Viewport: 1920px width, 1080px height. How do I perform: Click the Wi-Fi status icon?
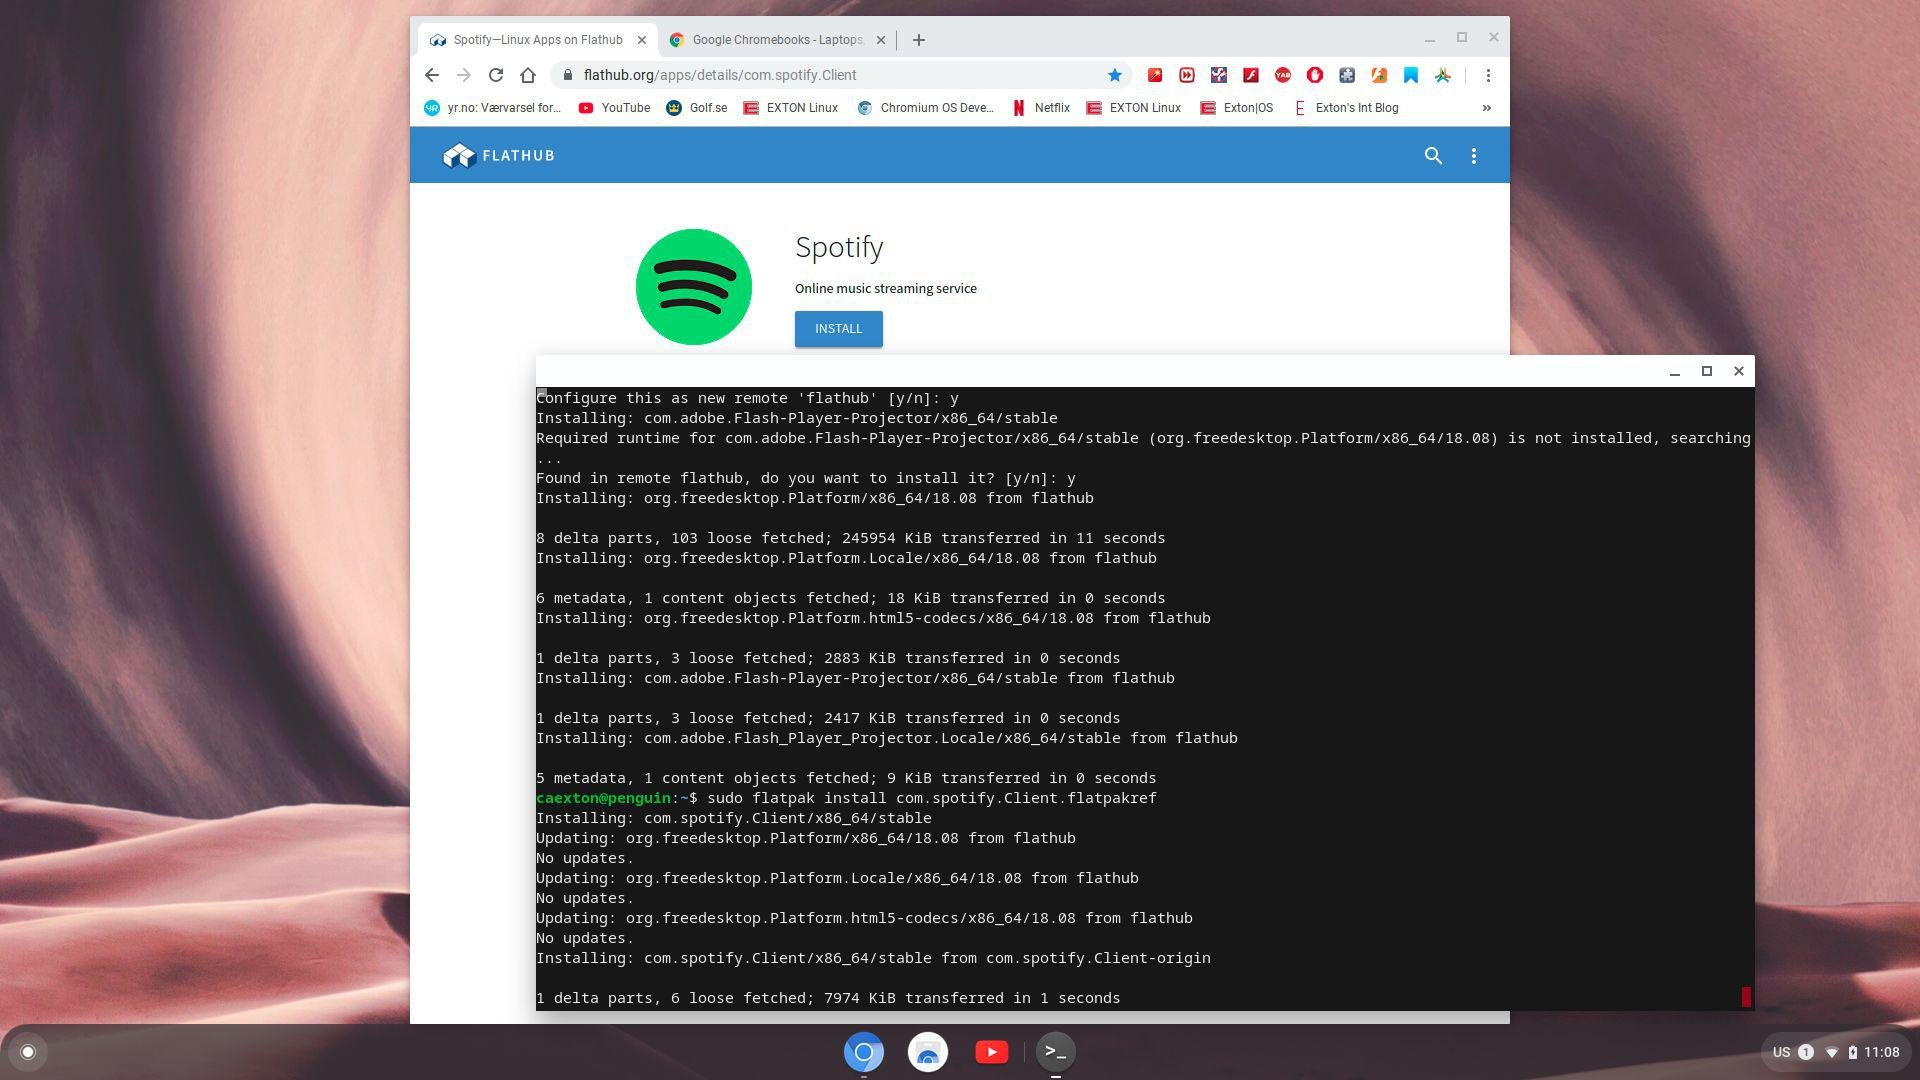(x=1832, y=1052)
